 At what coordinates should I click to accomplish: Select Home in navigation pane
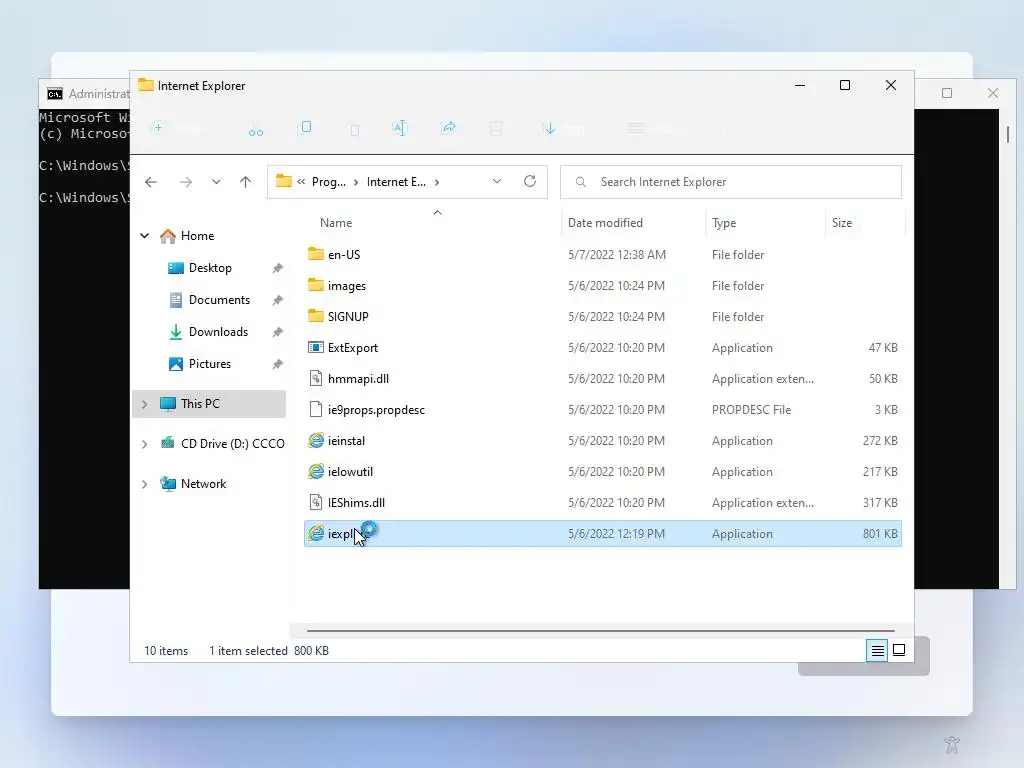(197, 236)
